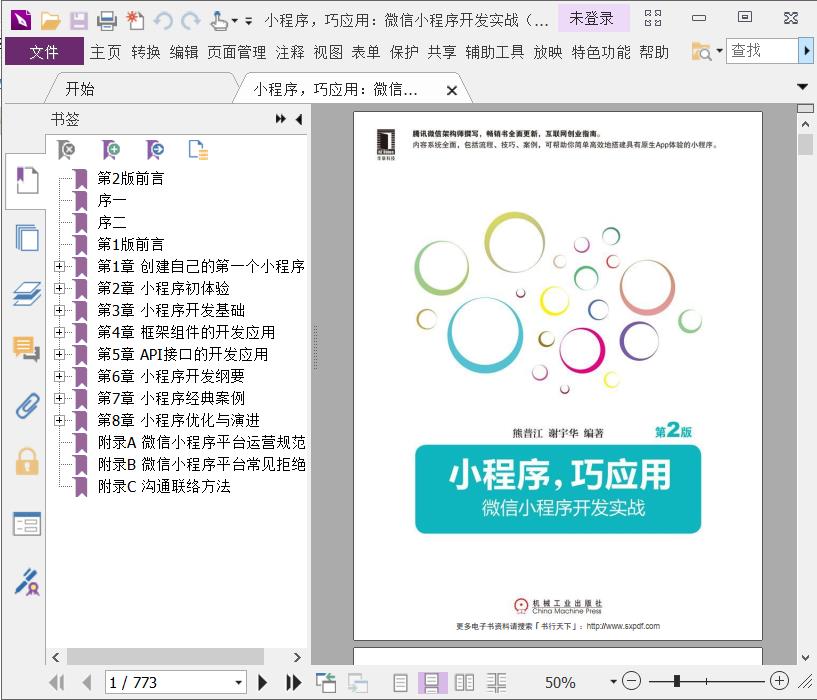Jump to the last page button

pos(293,682)
